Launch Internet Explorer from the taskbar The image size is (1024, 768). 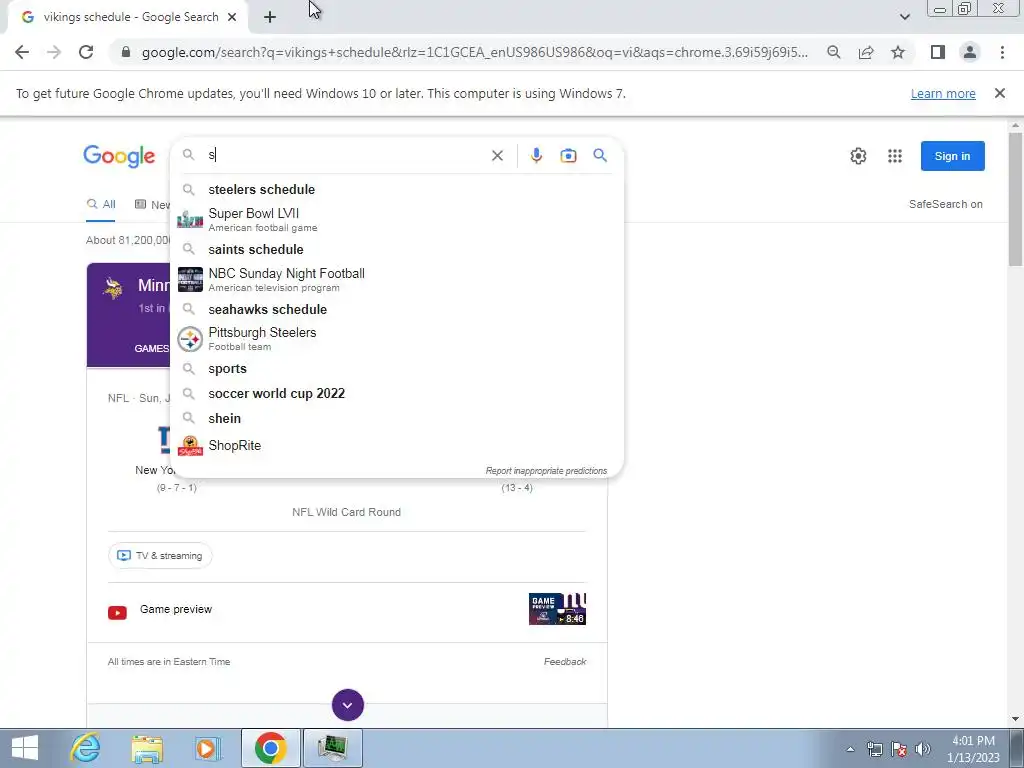[86, 748]
